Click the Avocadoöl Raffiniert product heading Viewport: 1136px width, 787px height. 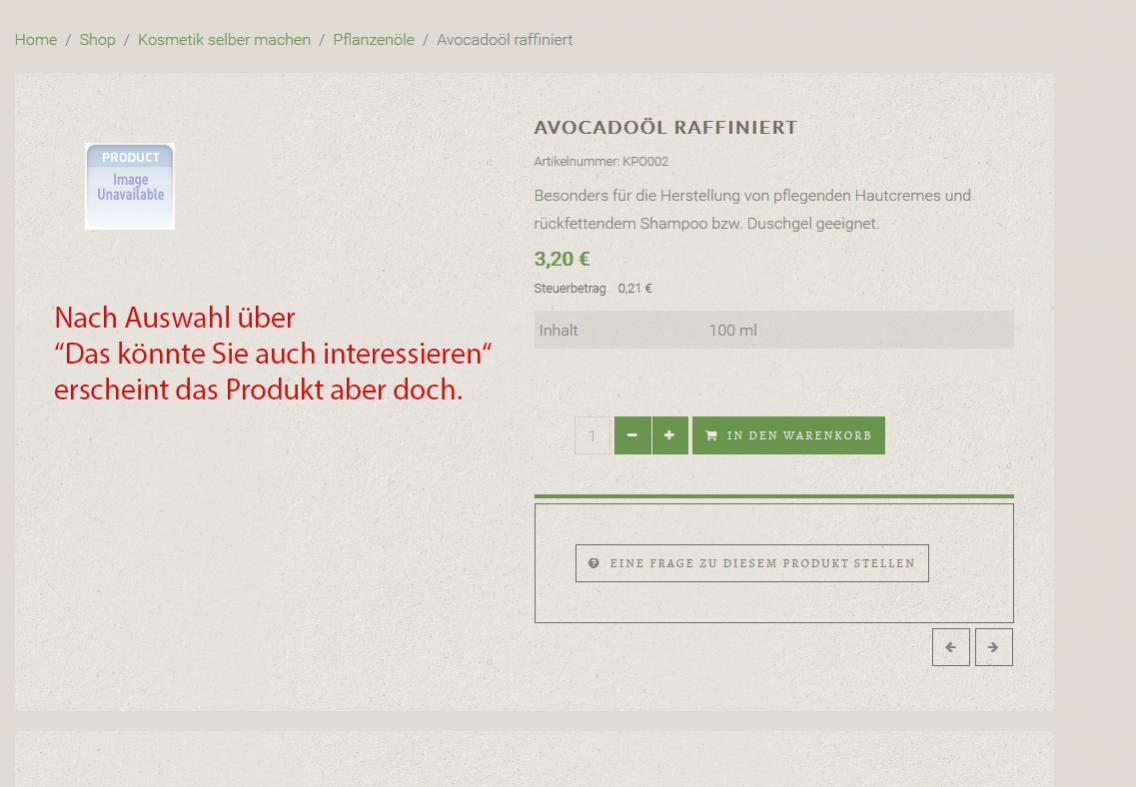coord(665,128)
